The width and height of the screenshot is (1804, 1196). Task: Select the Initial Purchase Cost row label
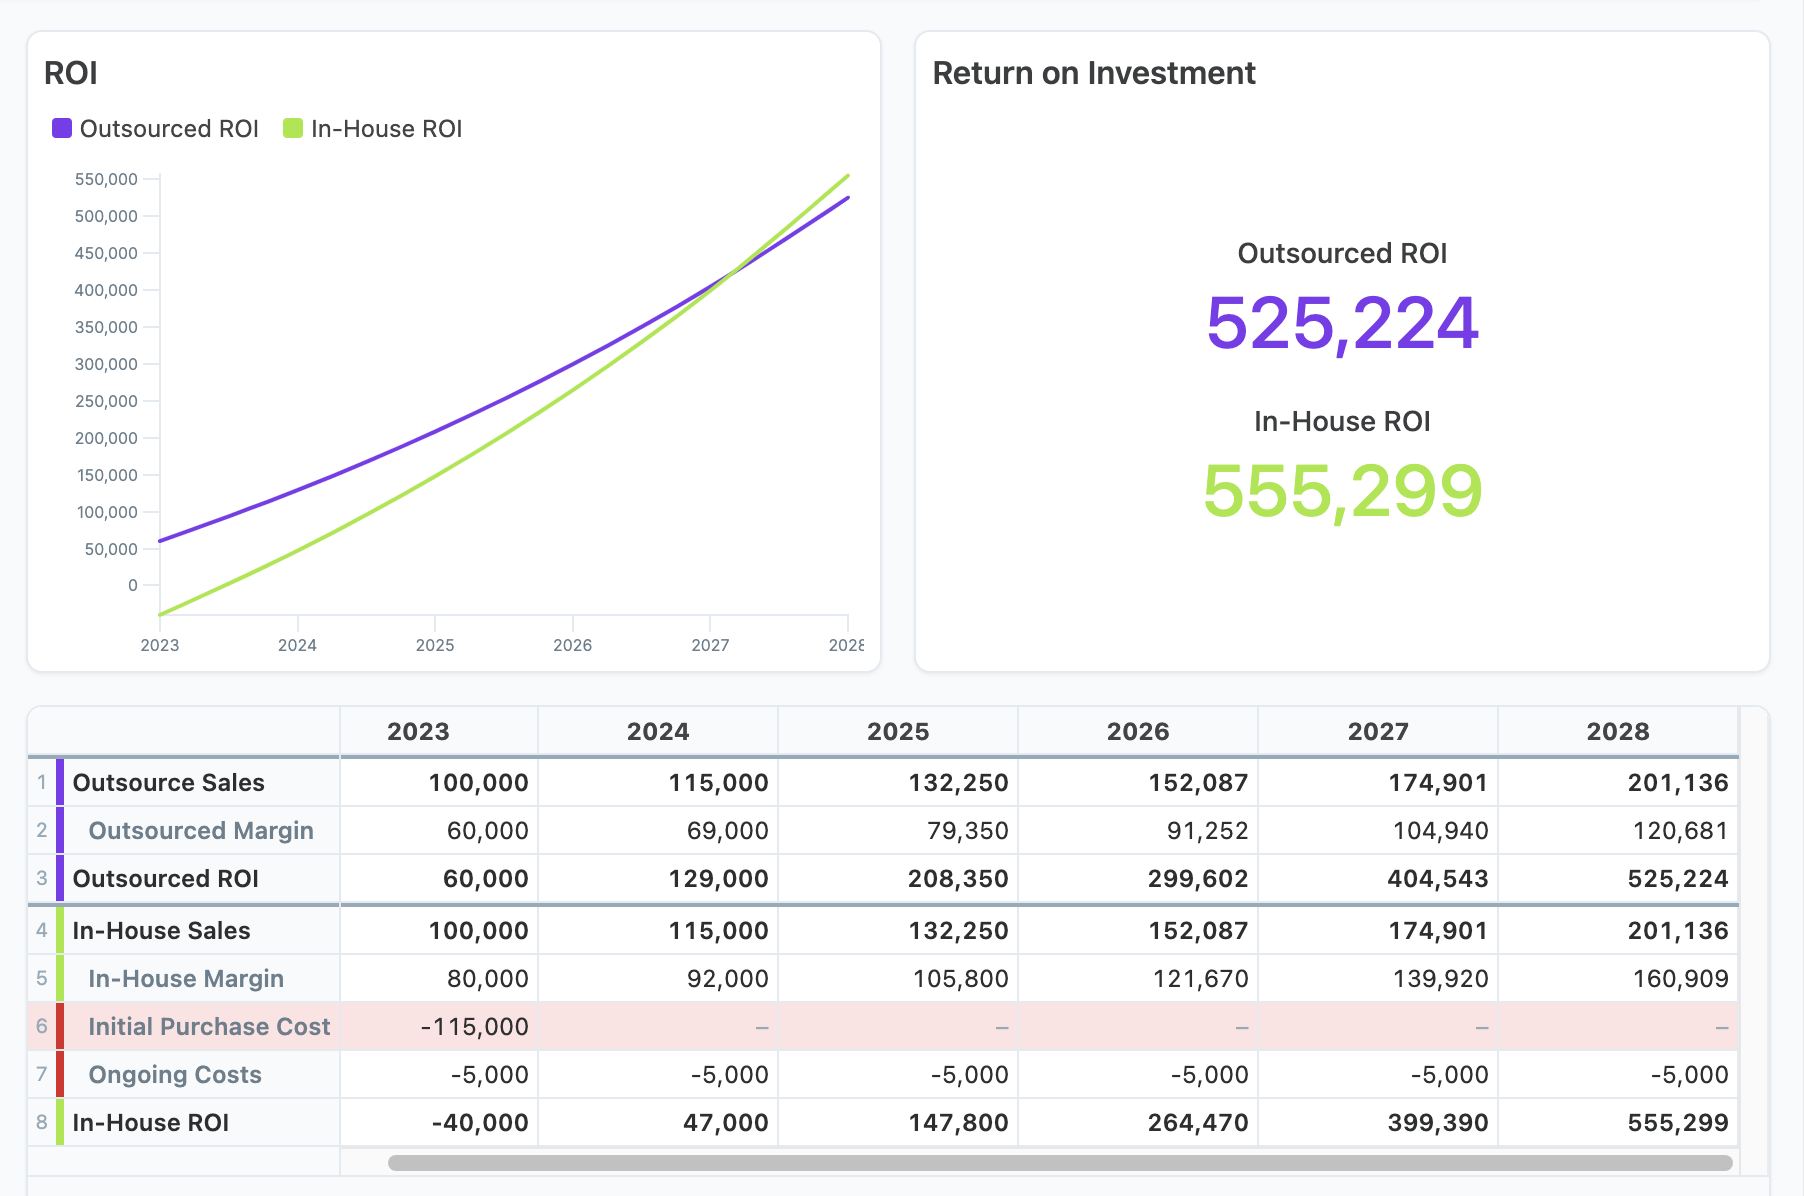(208, 1027)
